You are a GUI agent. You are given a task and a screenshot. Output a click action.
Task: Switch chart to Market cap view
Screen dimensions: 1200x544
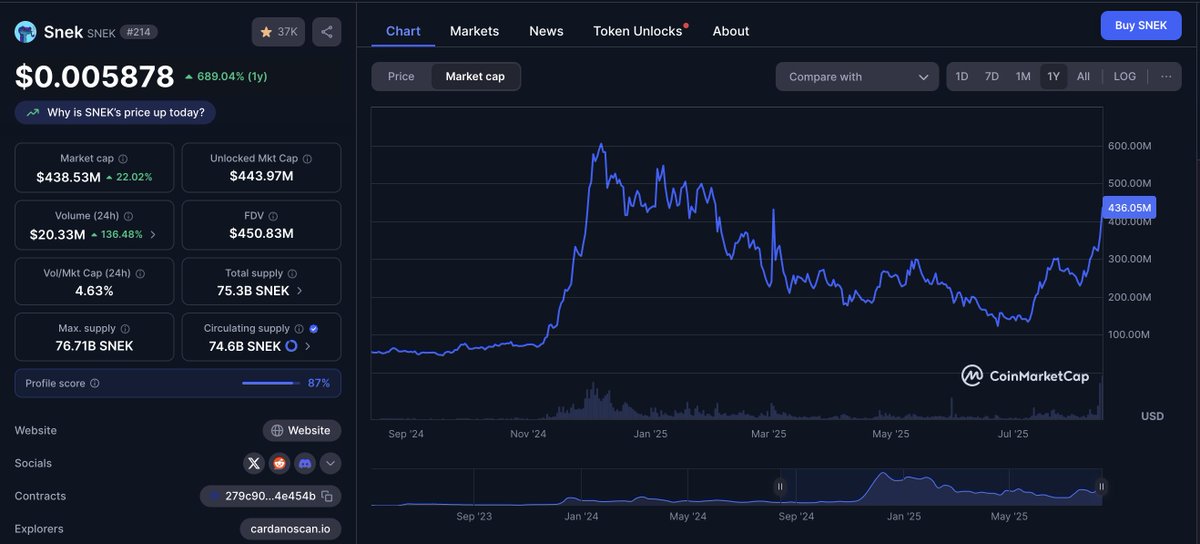tap(475, 77)
